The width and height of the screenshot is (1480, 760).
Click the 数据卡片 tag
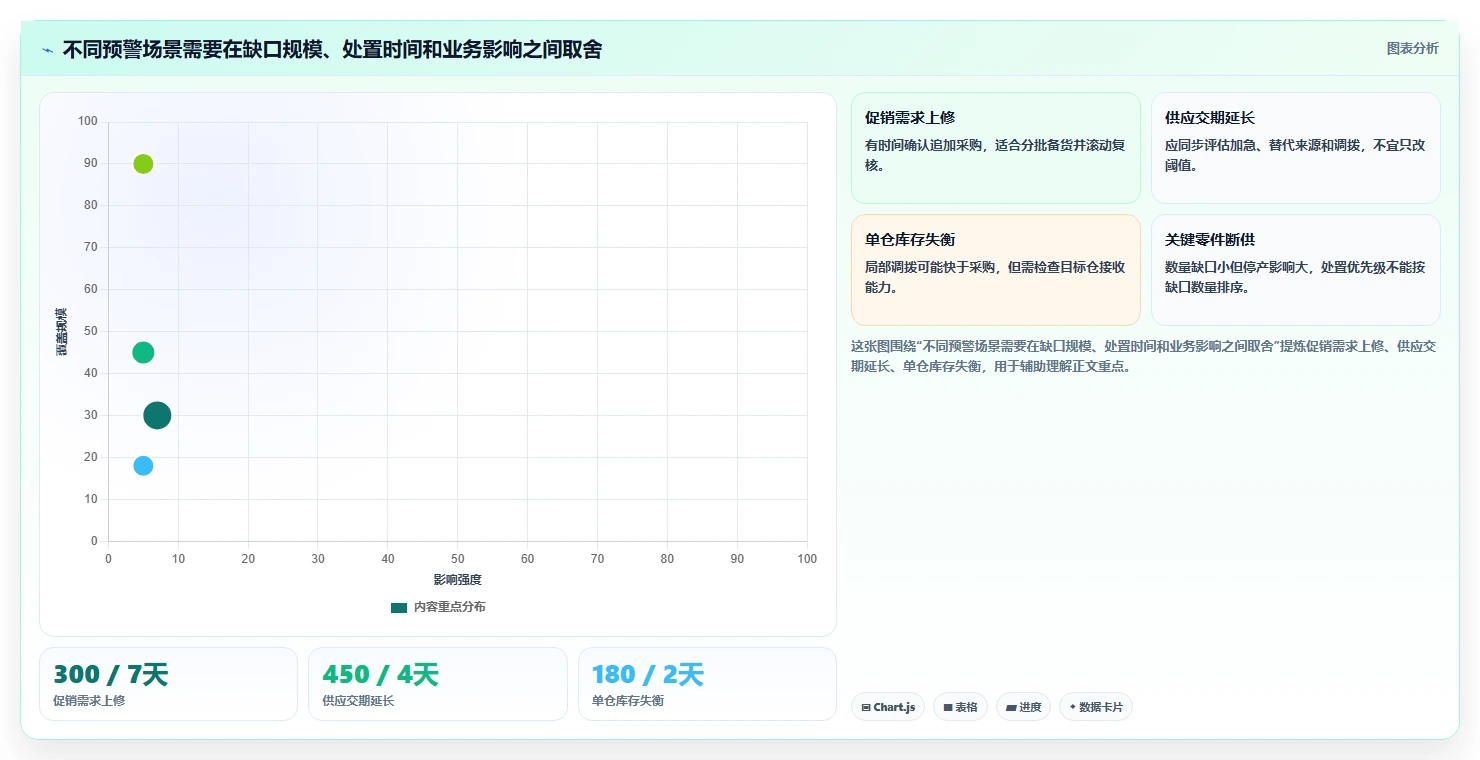[1095, 707]
